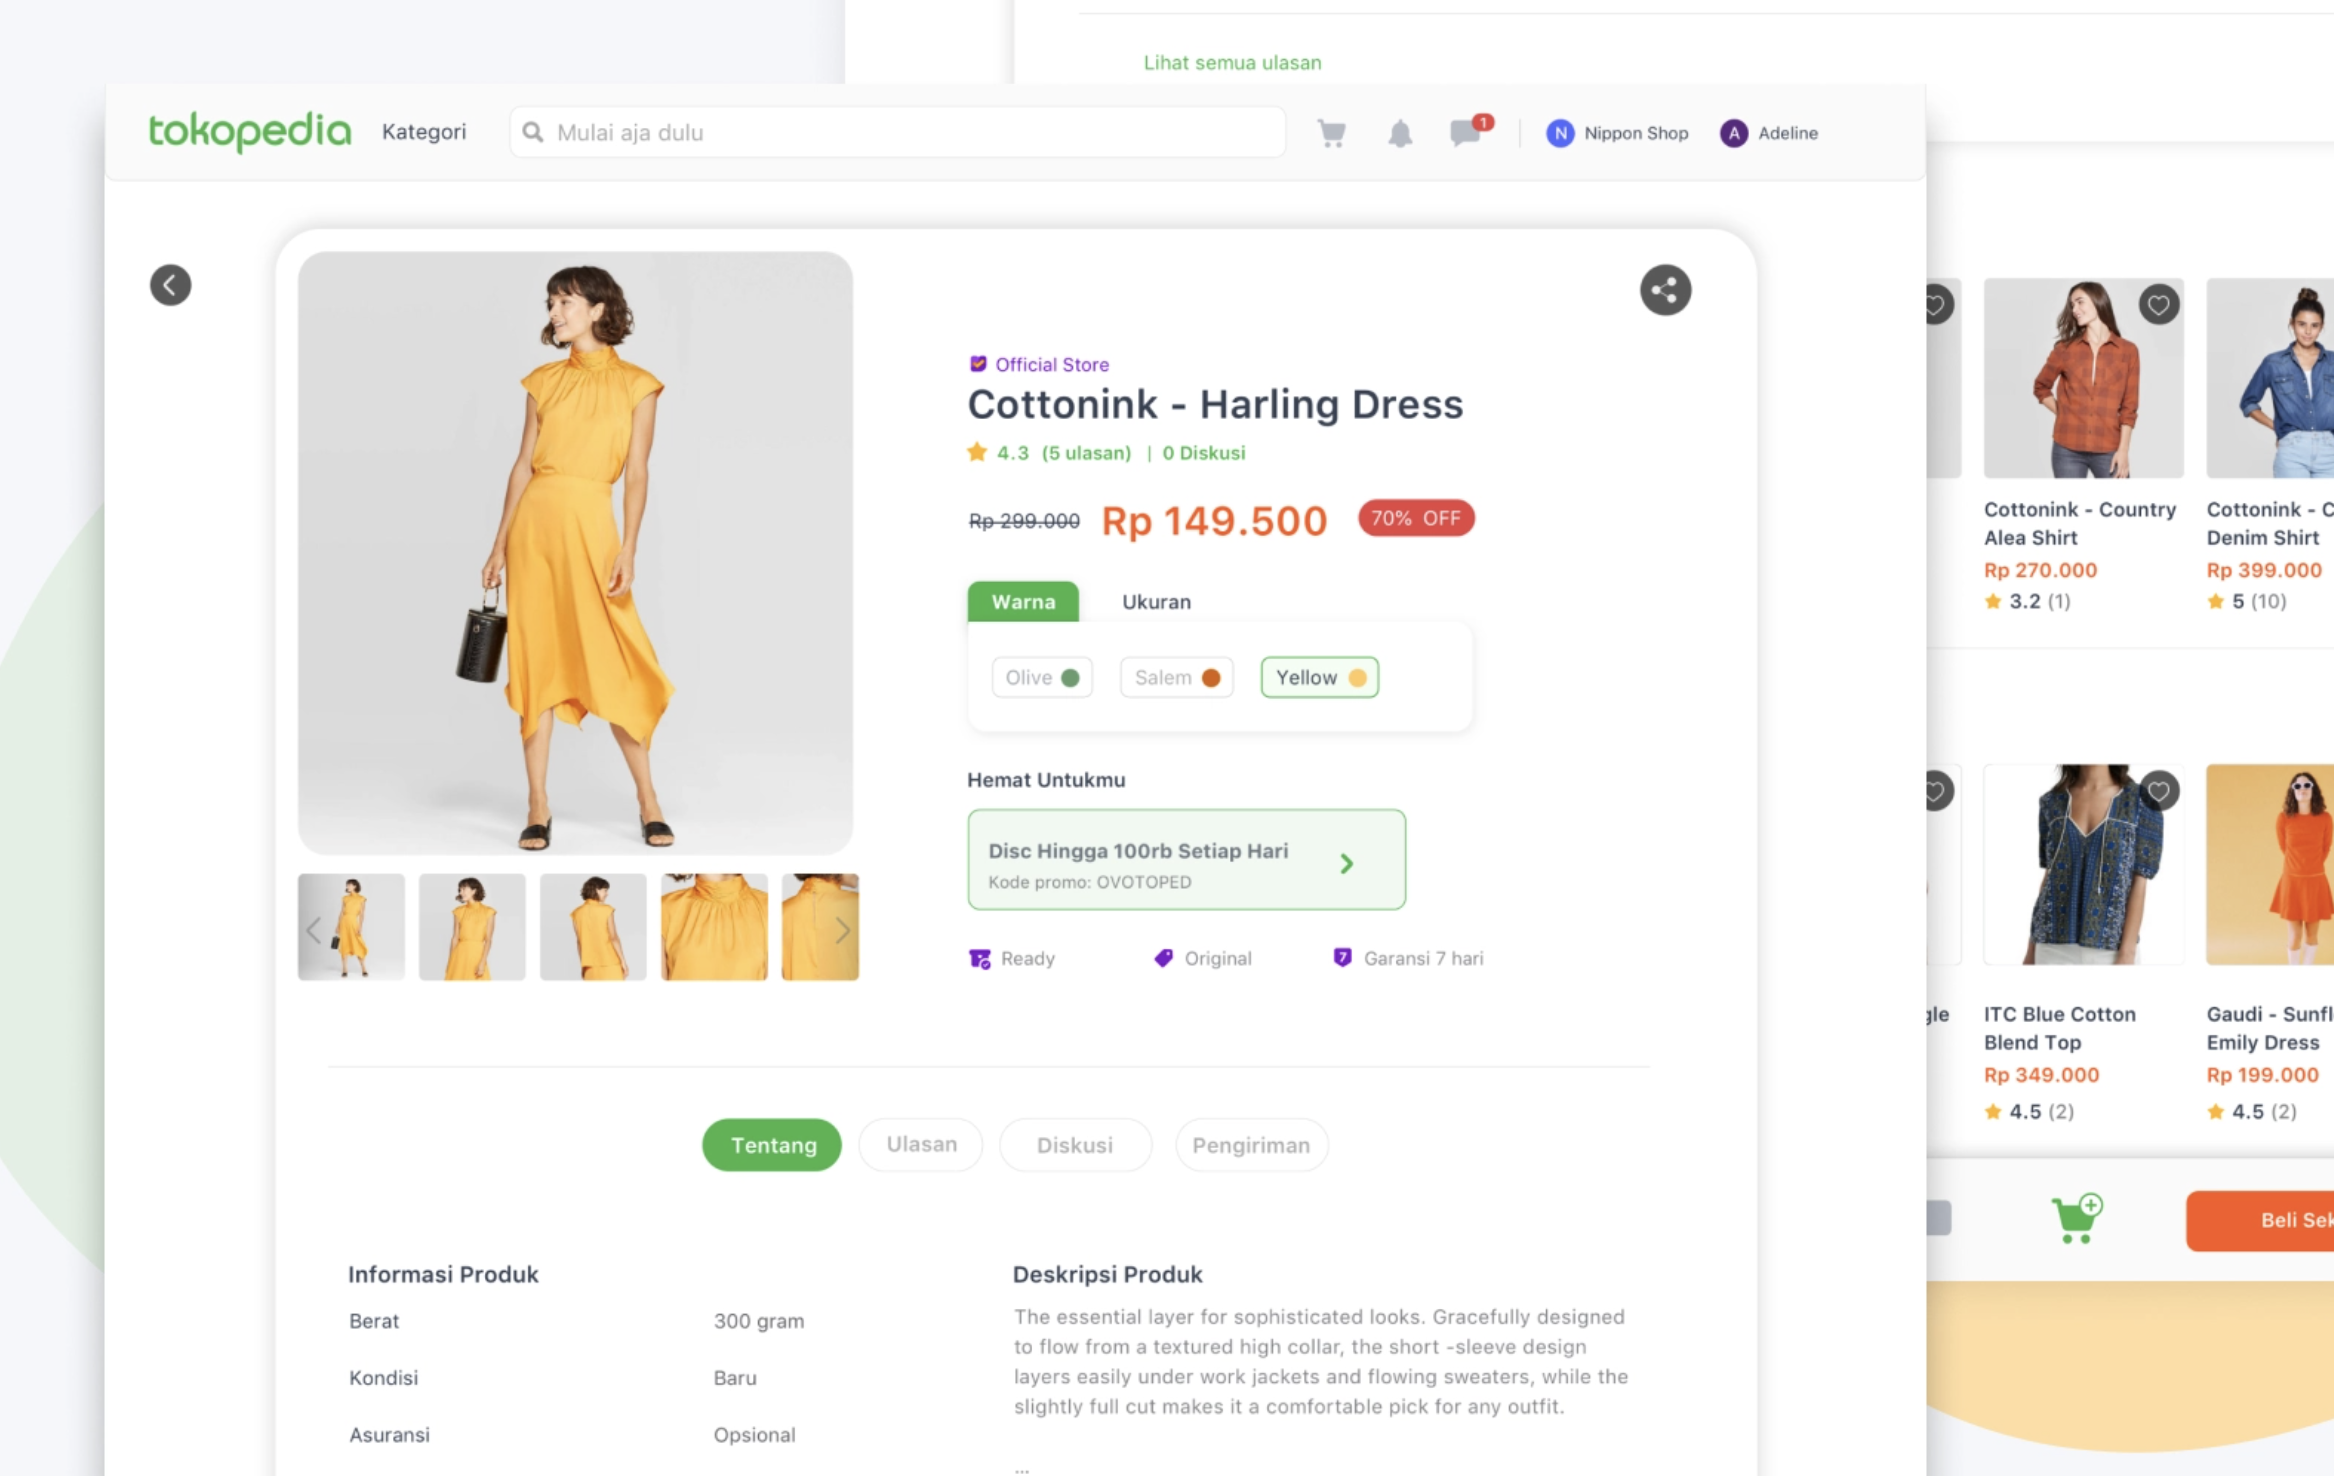Click the add-to-cart green cart icon

(x=2075, y=1219)
